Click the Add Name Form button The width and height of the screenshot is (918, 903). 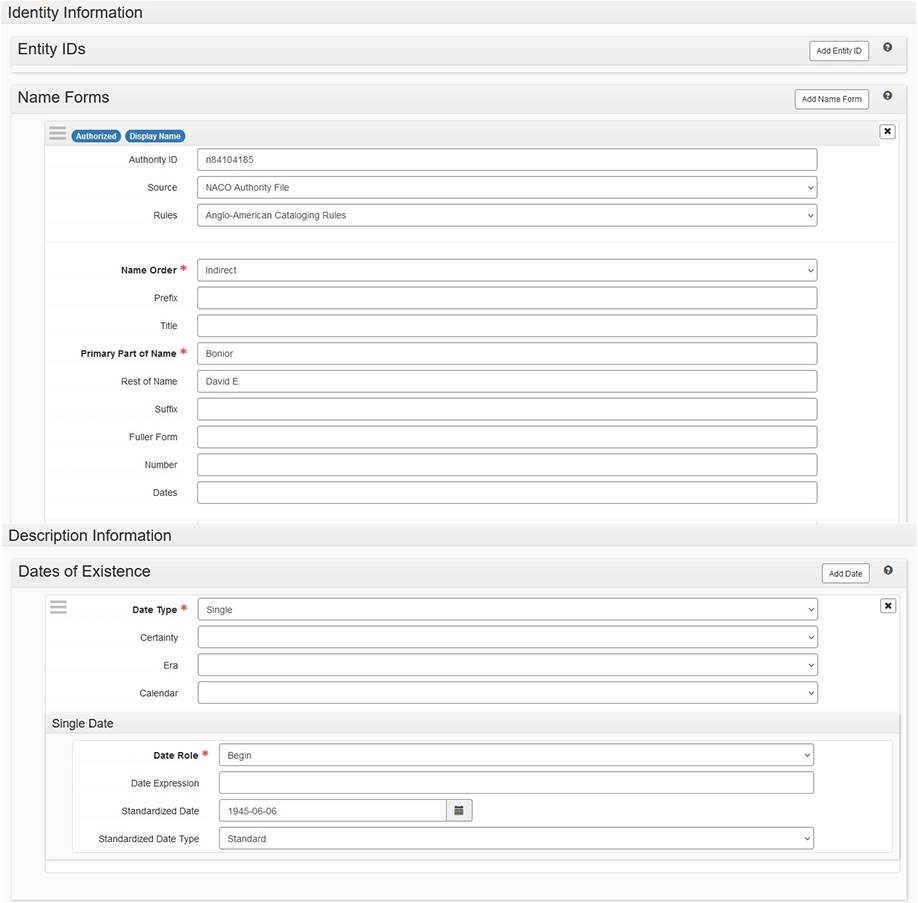(831, 99)
